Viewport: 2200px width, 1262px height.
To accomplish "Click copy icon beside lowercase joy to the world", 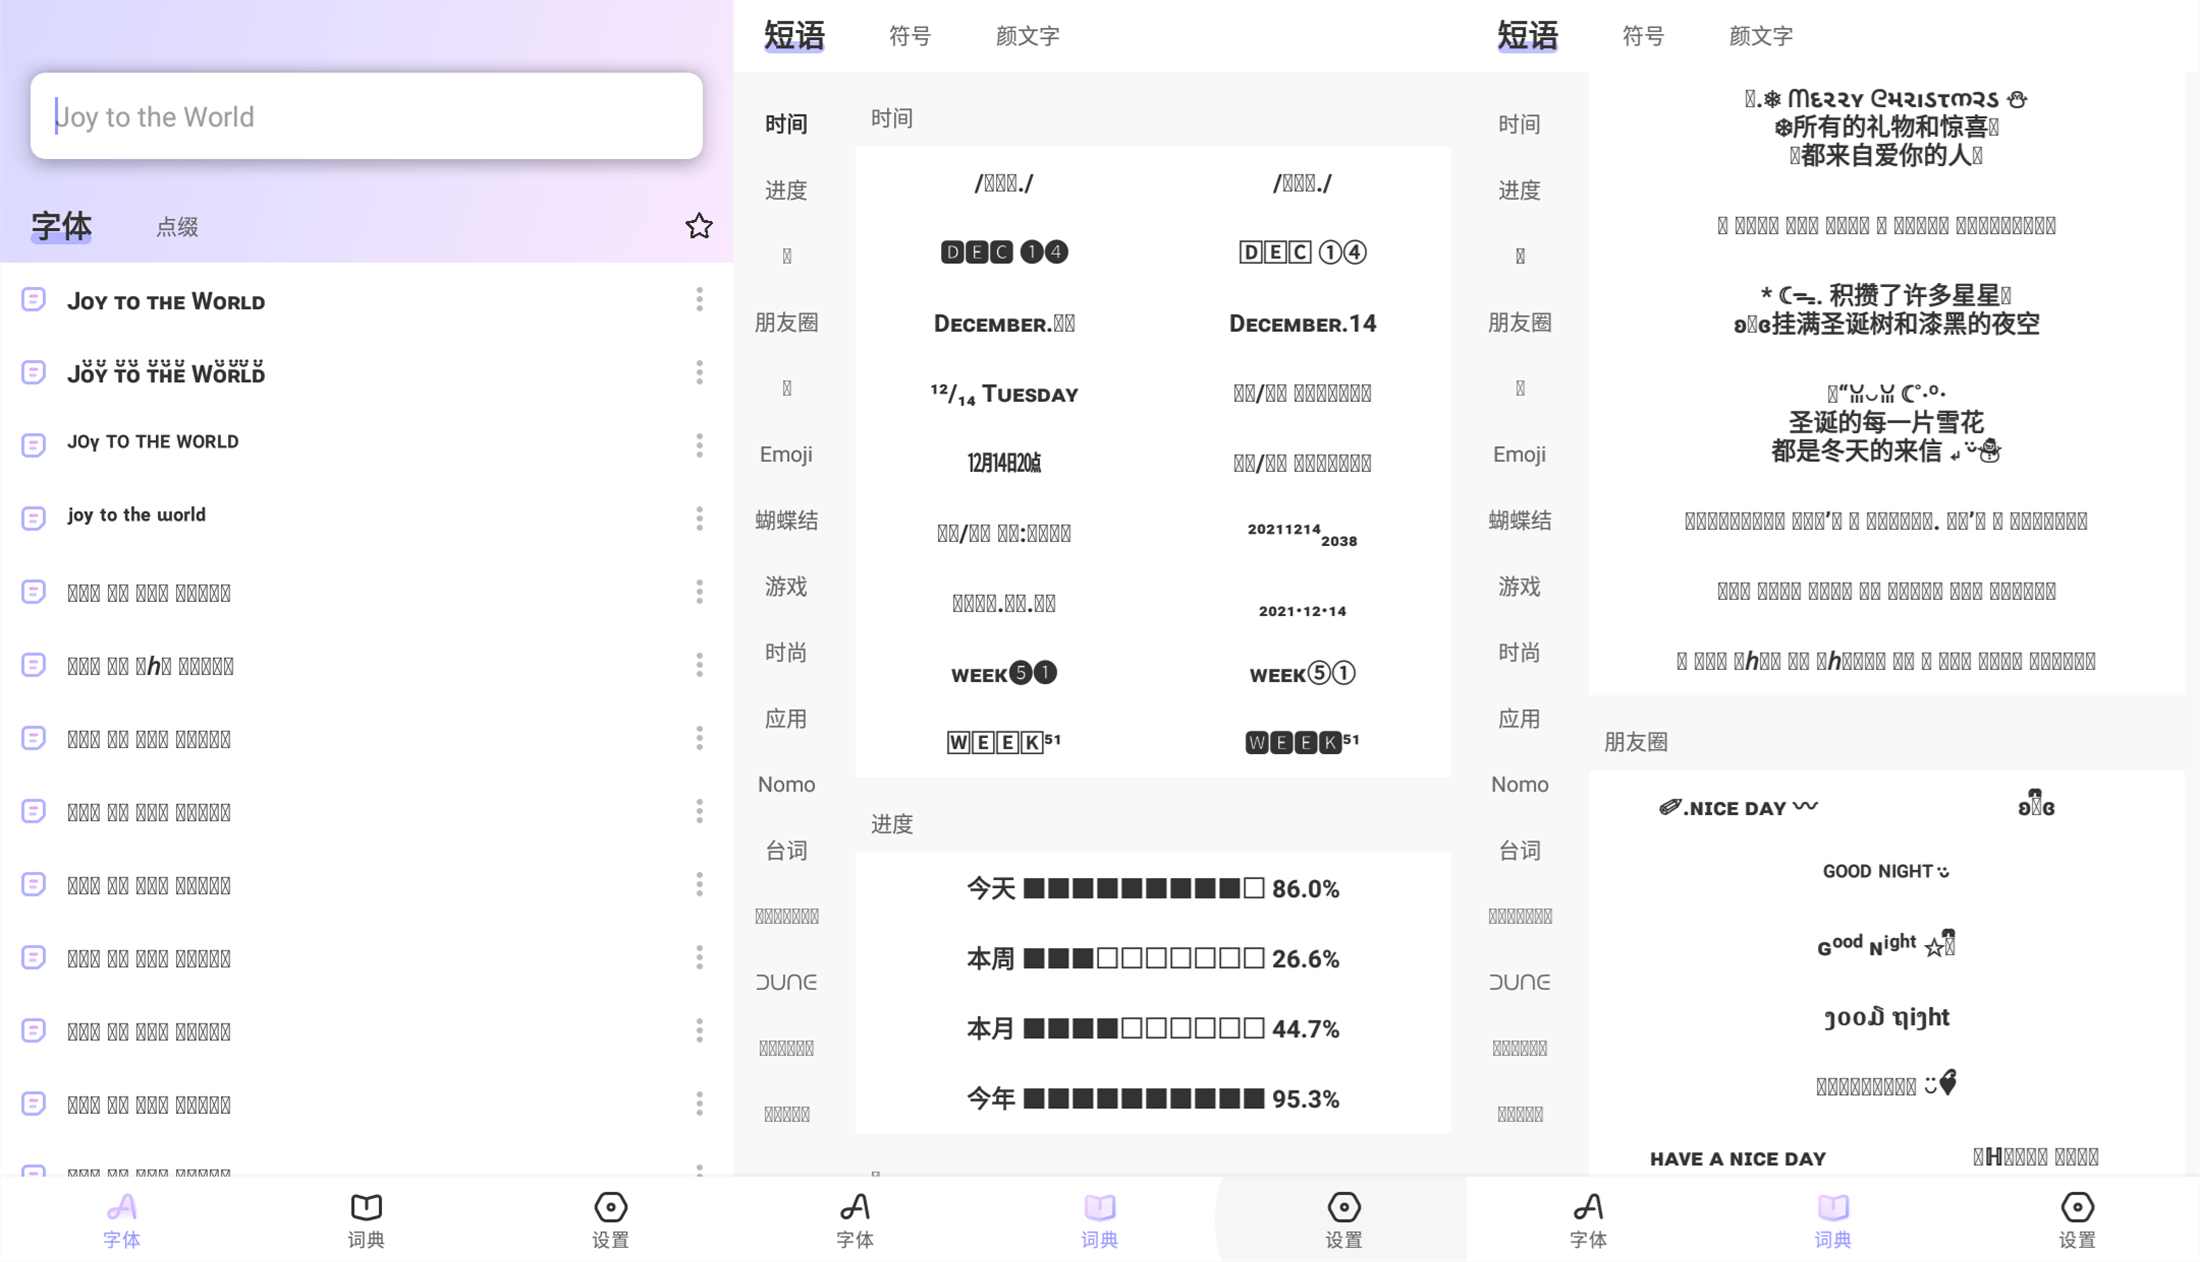I will (x=33, y=517).
